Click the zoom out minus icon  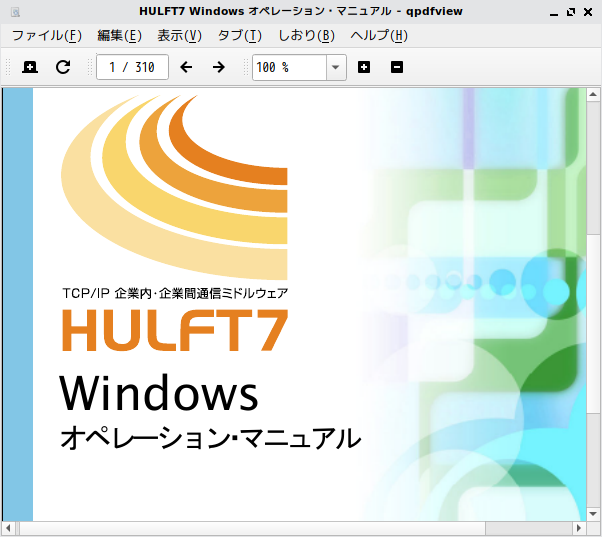(397, 67)
